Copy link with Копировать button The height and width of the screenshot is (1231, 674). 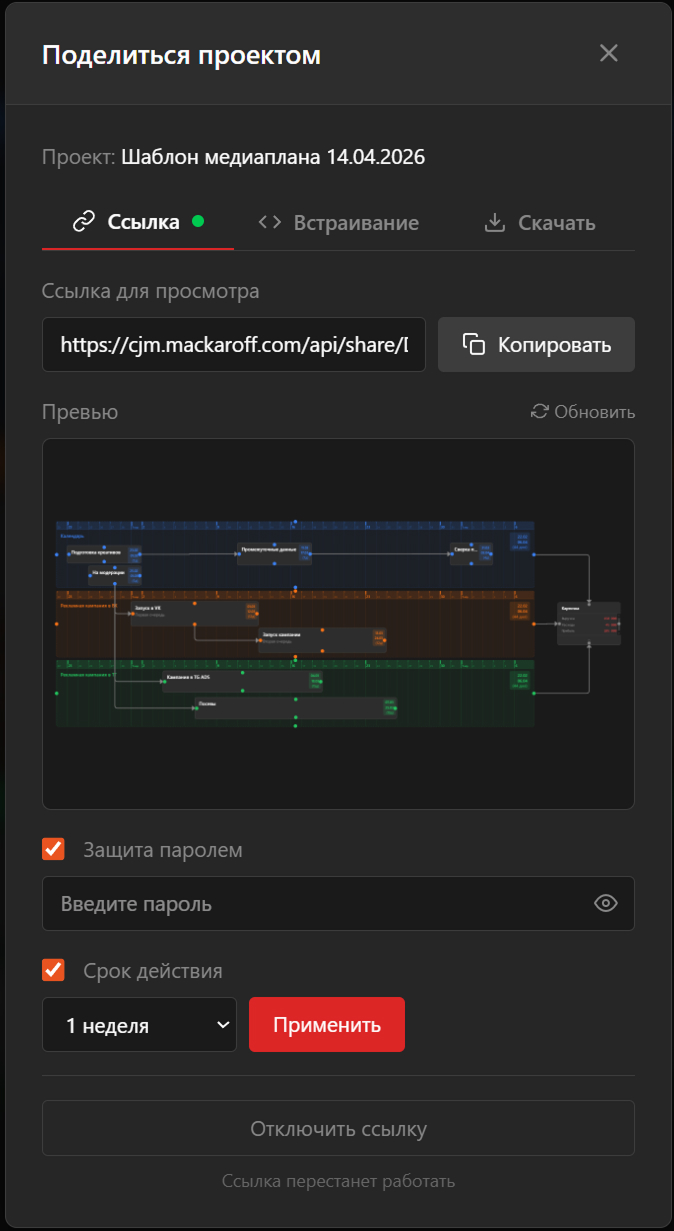[536, 345]
